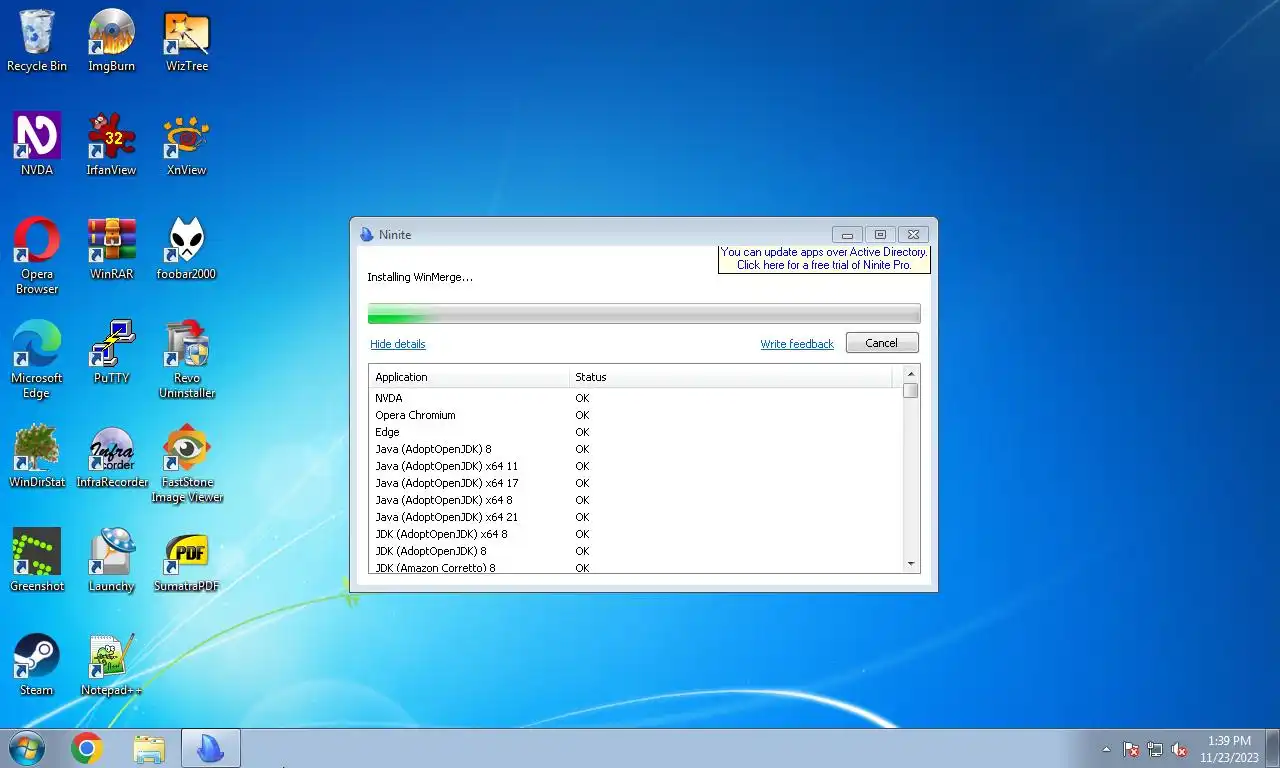This screenshot has width=1280, height=768.
Task: Select the Steam desktop shortcut
Action: pos(37,664)
